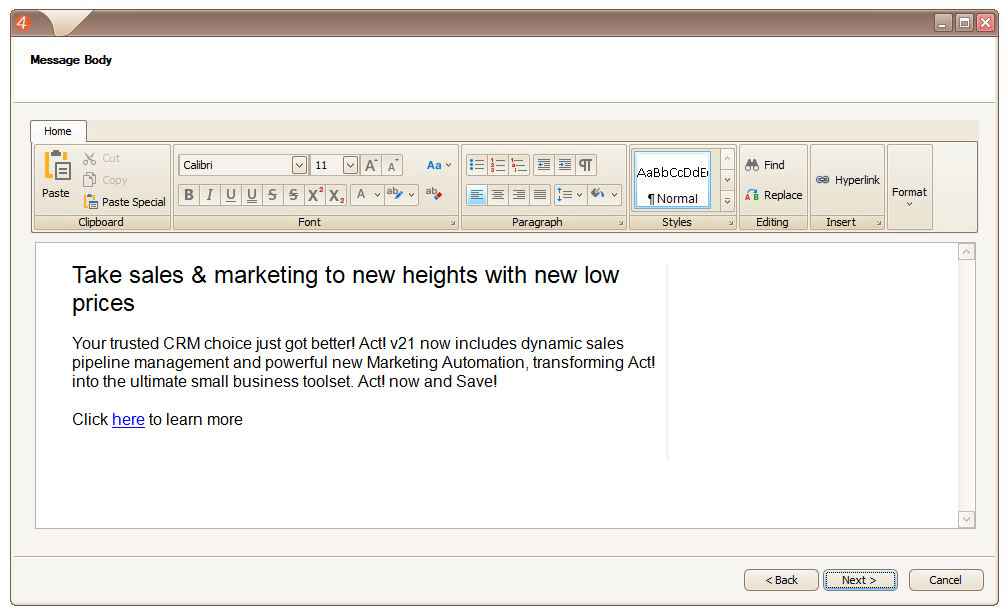Insert a Hyperlink from ribbon

pyautogui.click(x=847, y=180)
